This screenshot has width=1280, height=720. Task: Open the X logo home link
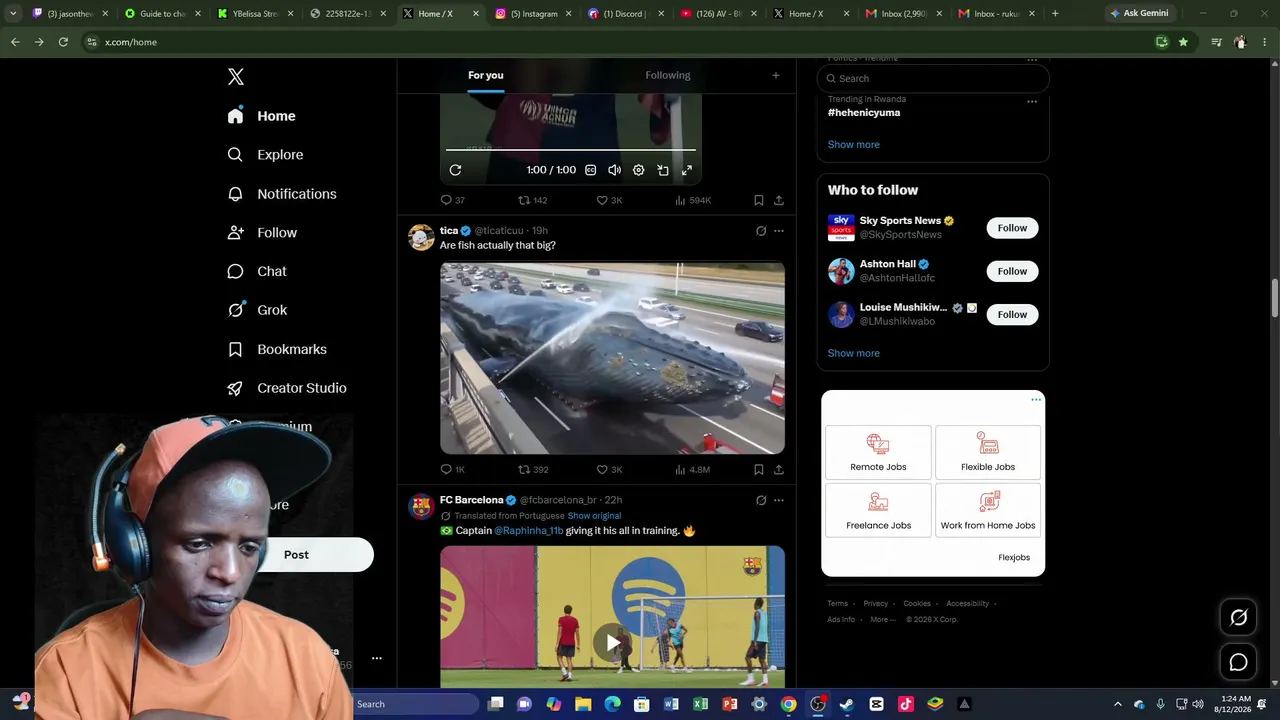coord(236,77)
